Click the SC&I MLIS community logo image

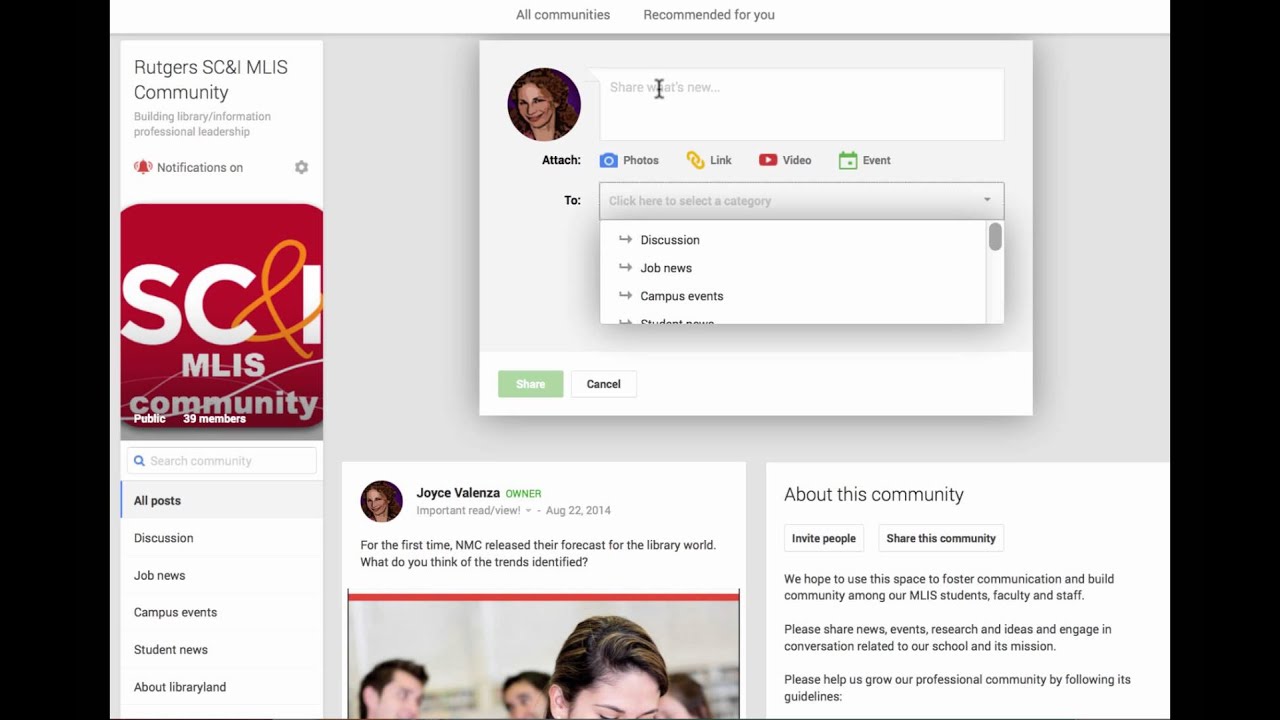point(222,316)
